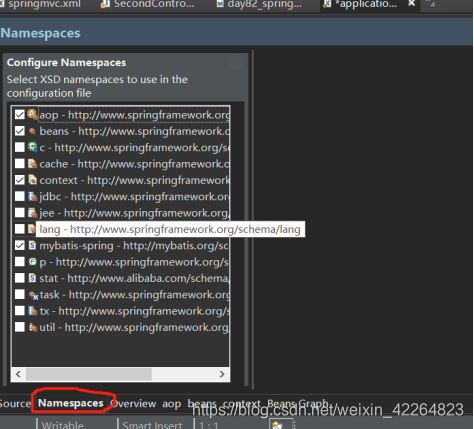The height and width of the screenshot is (429, 474).
Task: Select the stat alibaba schema row text
Action: pos(134,278)
